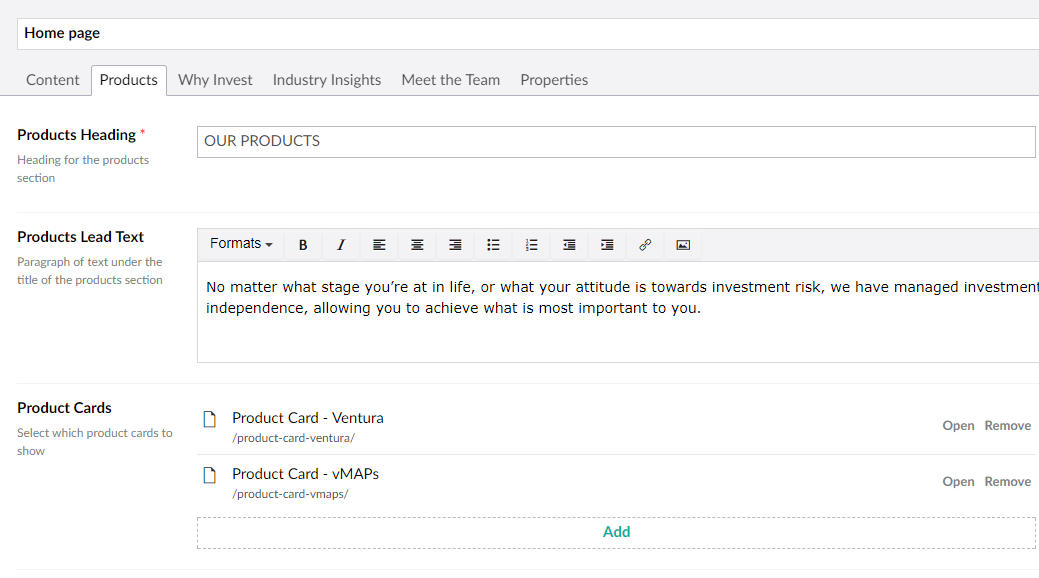
Task: Decrease indent of the paragraph
Action: tap(569, 245)
